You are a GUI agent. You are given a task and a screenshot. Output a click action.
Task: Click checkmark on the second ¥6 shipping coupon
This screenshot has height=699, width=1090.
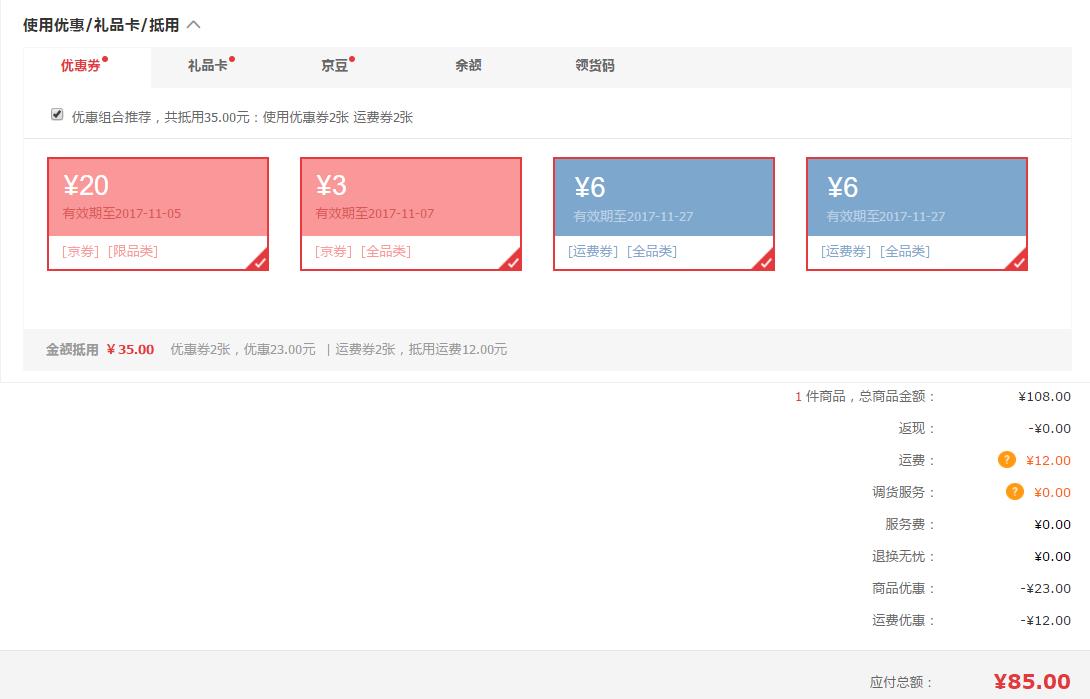(x=1018, y=261)
